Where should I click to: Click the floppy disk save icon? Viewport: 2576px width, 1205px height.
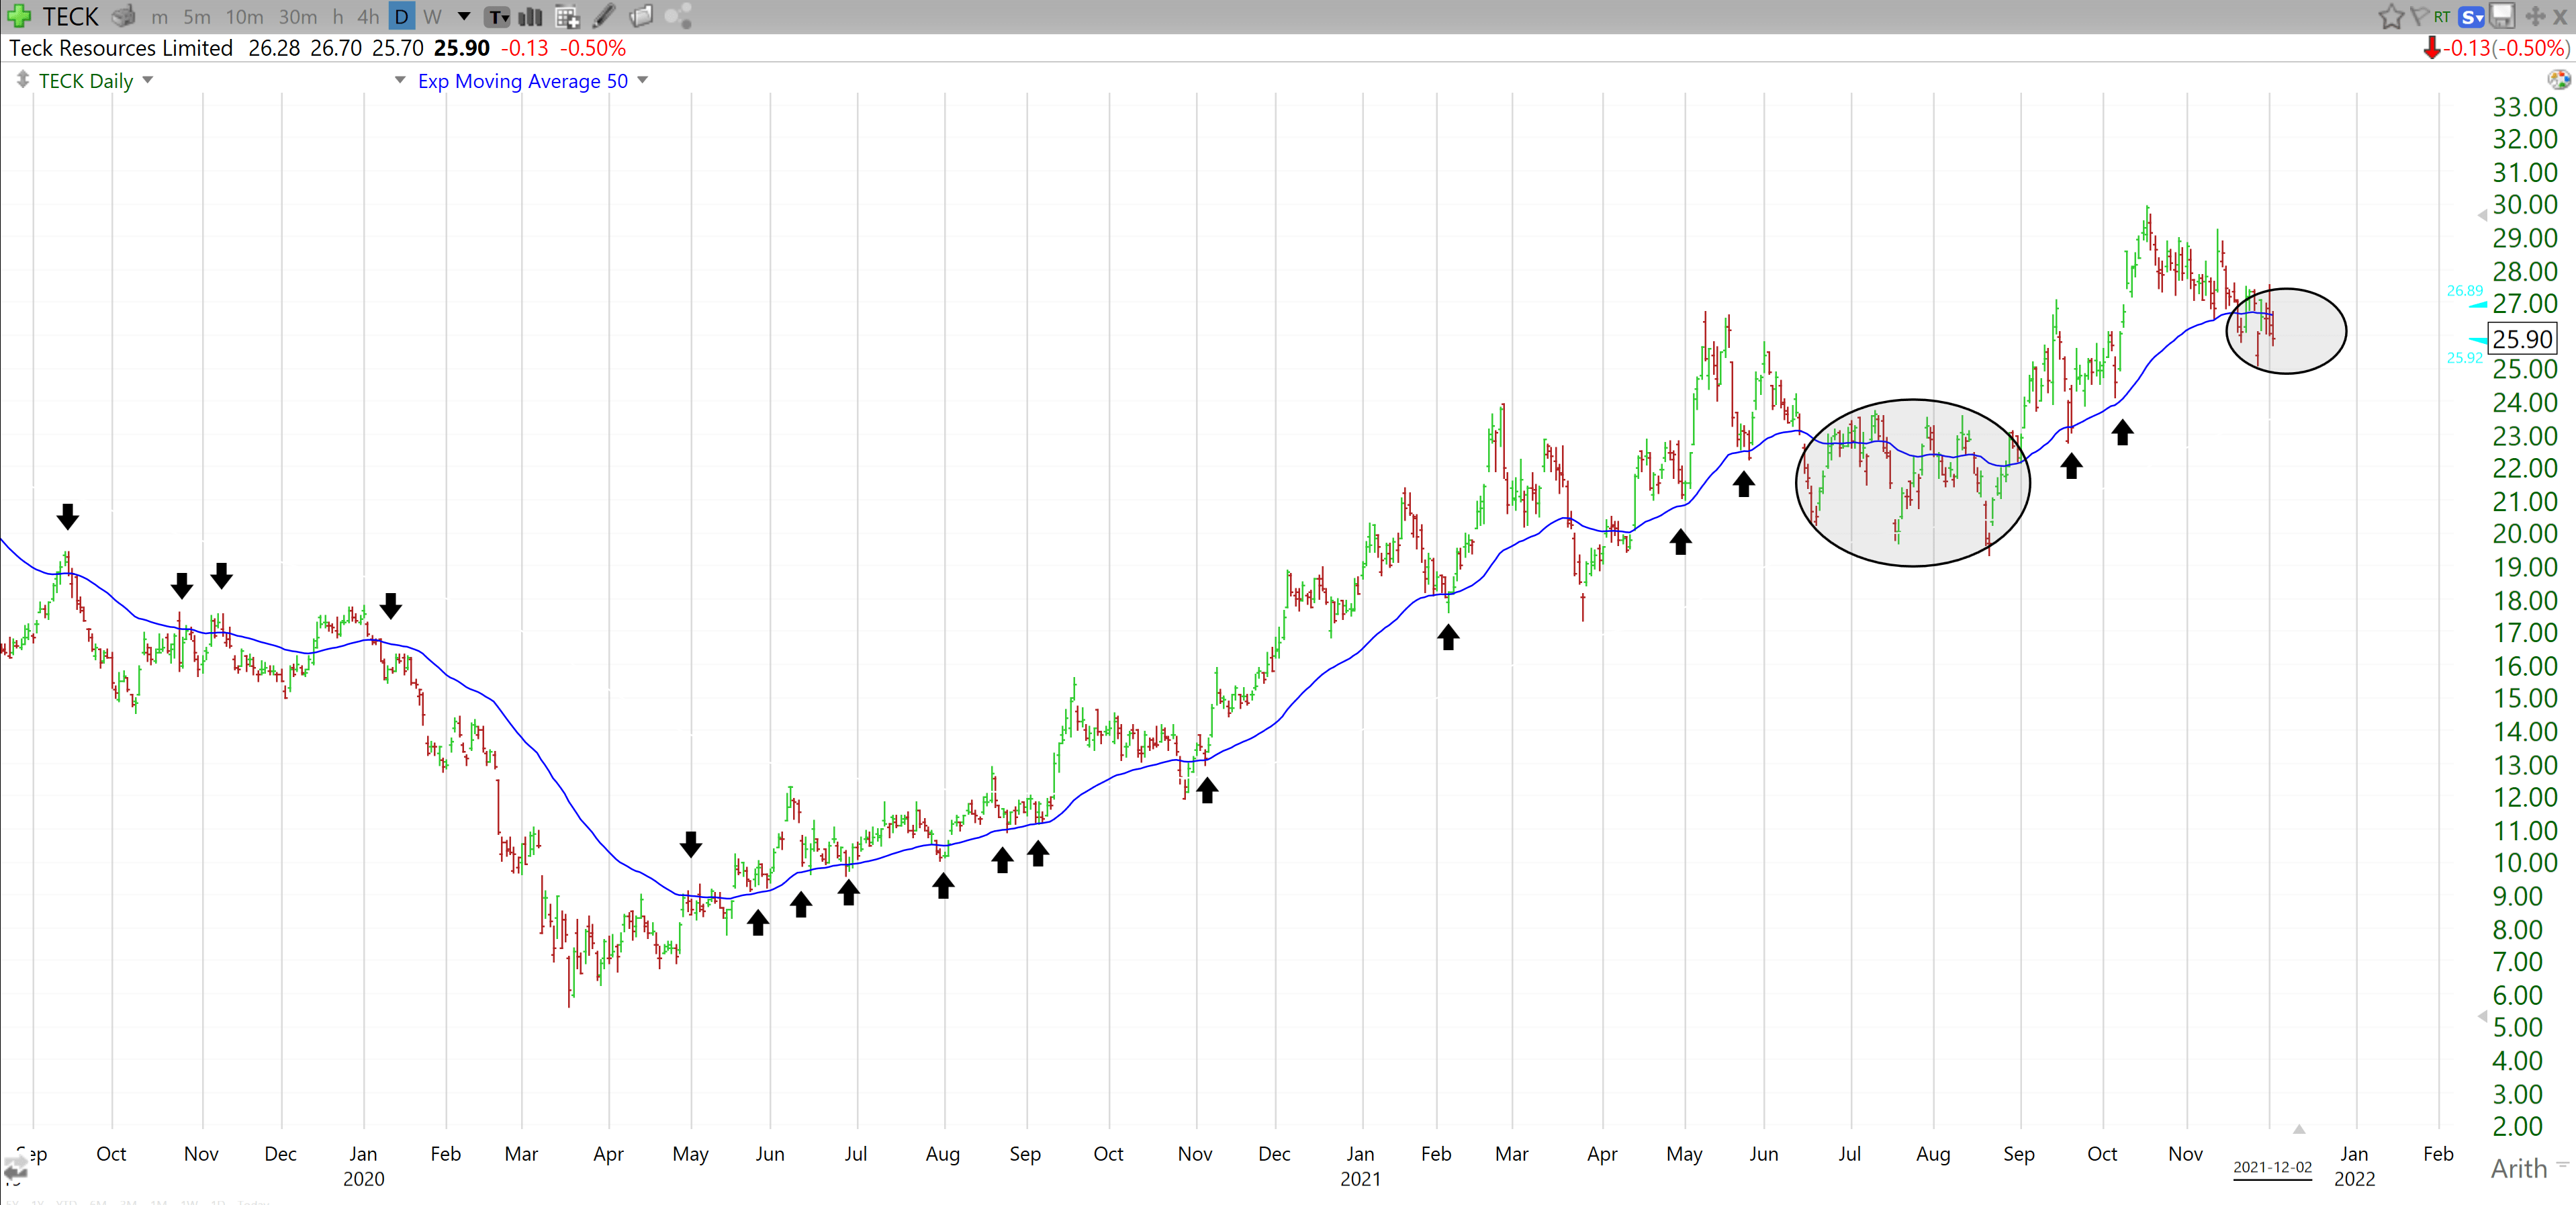2501,16
